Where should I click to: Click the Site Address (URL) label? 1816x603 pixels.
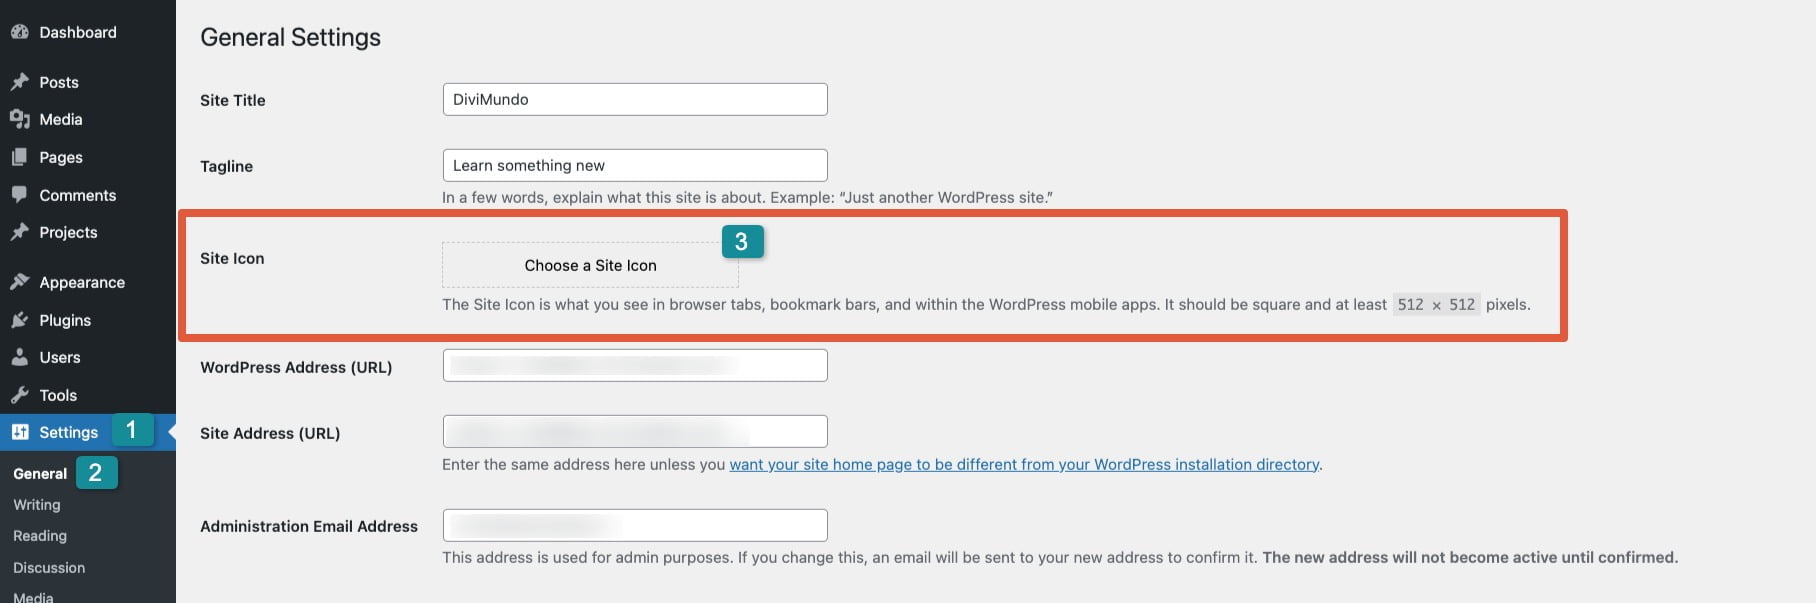click(270, 433)
